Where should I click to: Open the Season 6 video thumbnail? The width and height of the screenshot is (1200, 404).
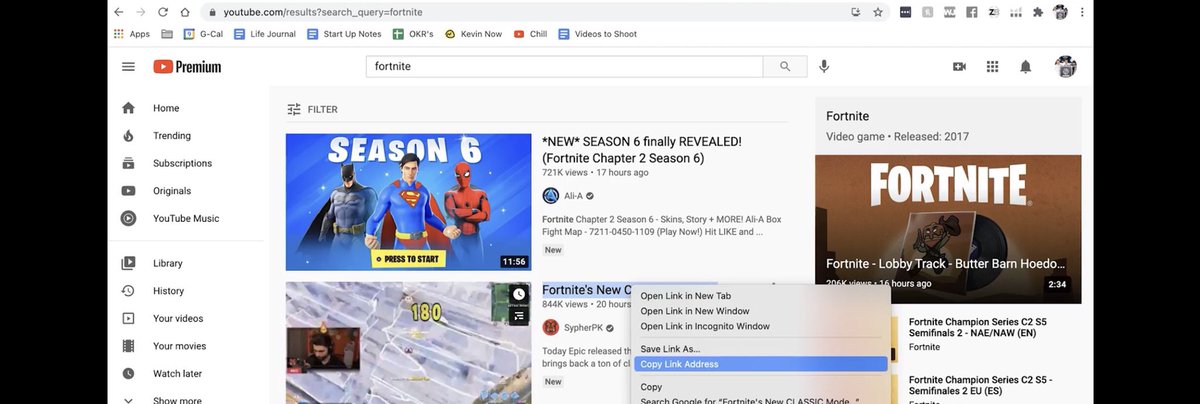click(408, 202)
